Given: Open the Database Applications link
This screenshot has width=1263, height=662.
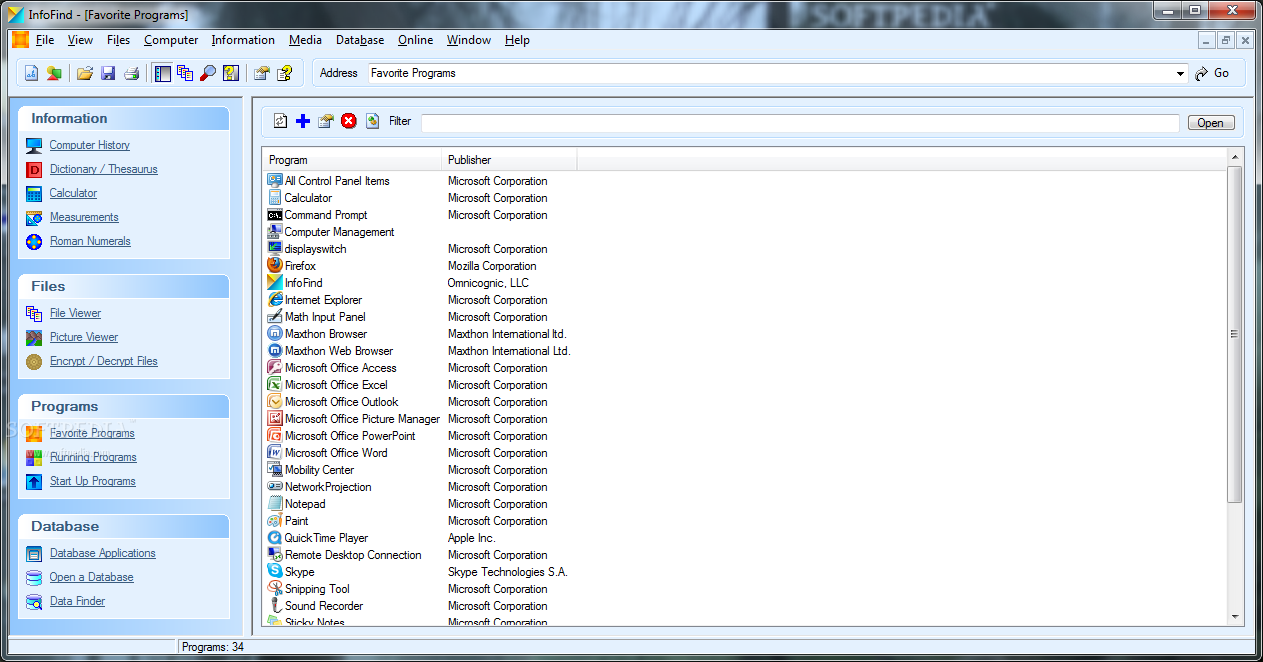Looking at the screenshot, I should point(103,553).
